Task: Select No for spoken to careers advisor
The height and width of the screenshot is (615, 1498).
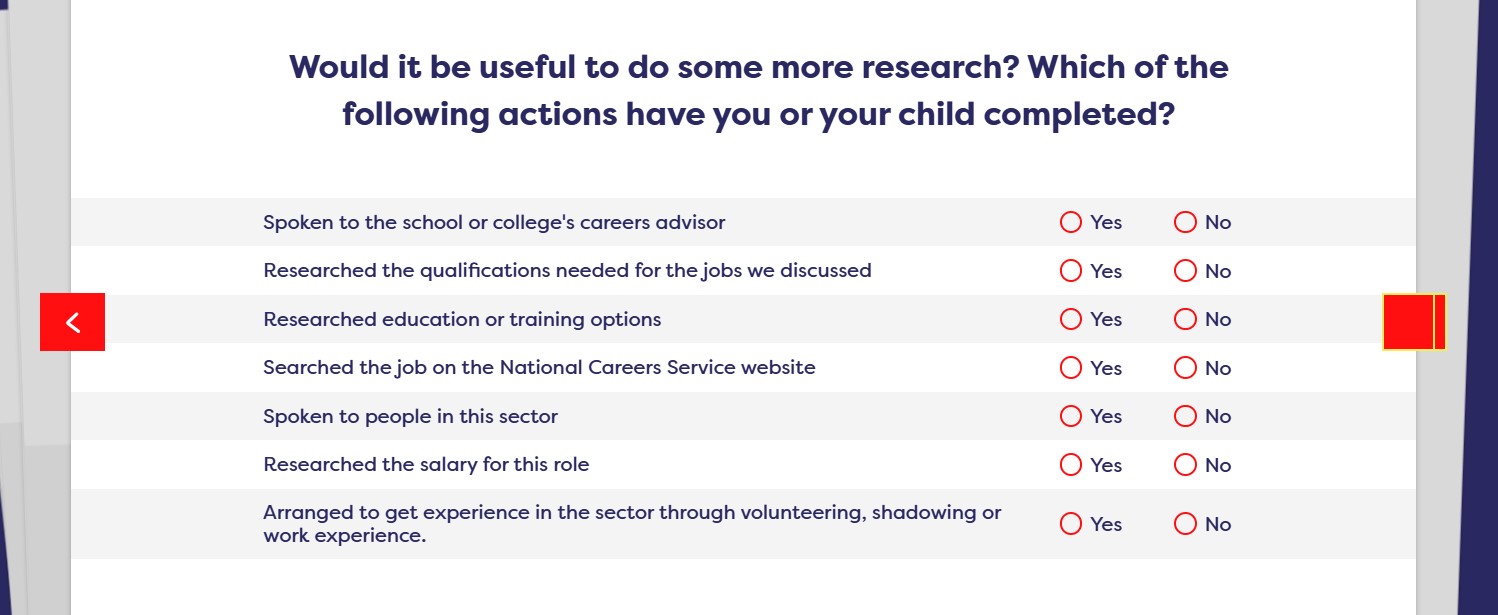Action: click(1185, 222)
